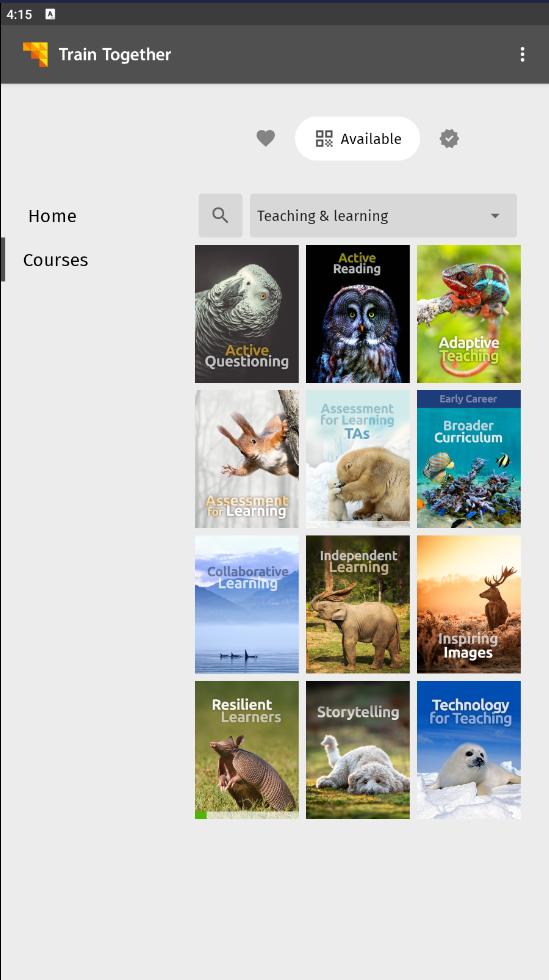This screenshot has width=549, height=980.
Task: Open the Broader Curriculum course
Action: [469, 459]
